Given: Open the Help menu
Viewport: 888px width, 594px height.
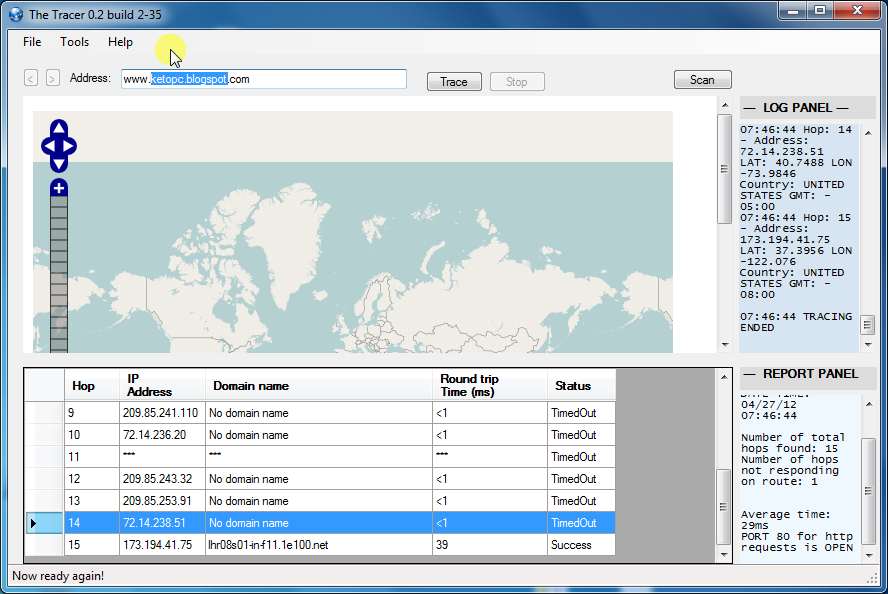Looking at the screenshot, I should pyautogui.click(x=120, y=42).
